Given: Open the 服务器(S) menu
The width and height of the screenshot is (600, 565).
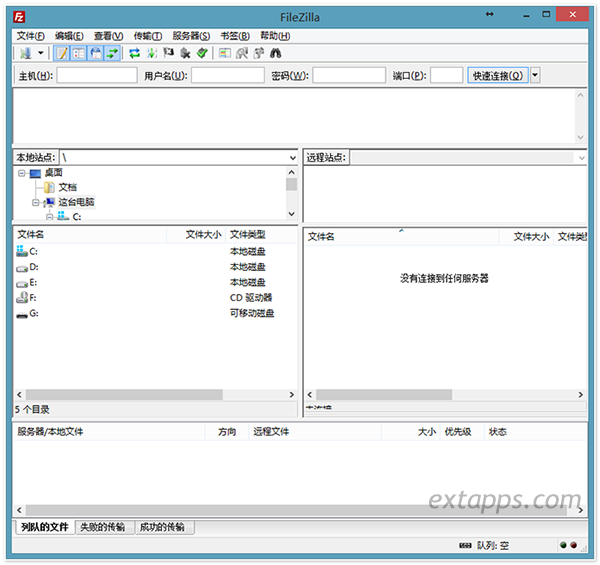Looking at the screenshot, I should 191,36.
